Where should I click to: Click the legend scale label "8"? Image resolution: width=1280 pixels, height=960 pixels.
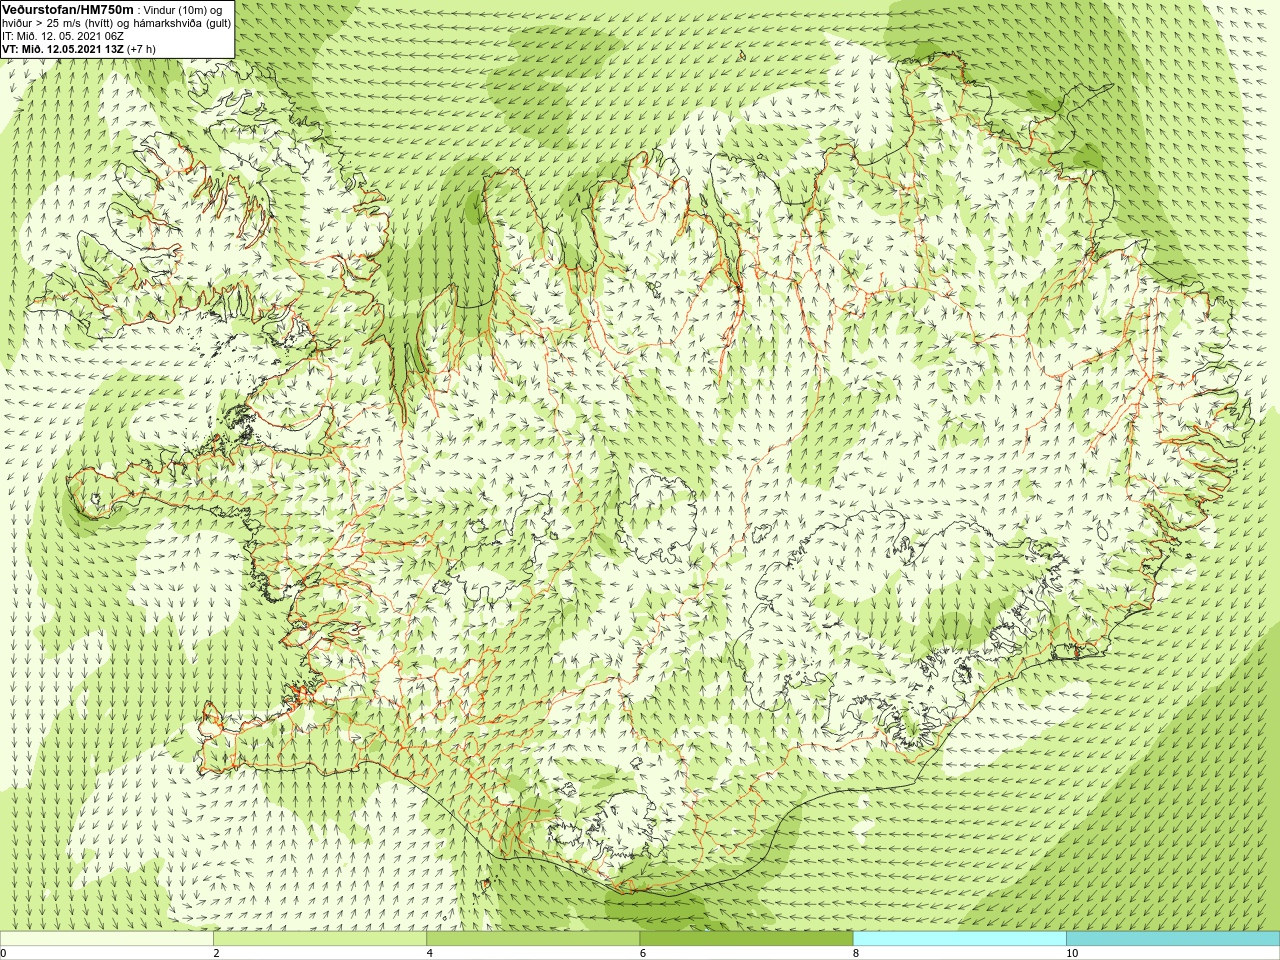(x=856, y=954)
